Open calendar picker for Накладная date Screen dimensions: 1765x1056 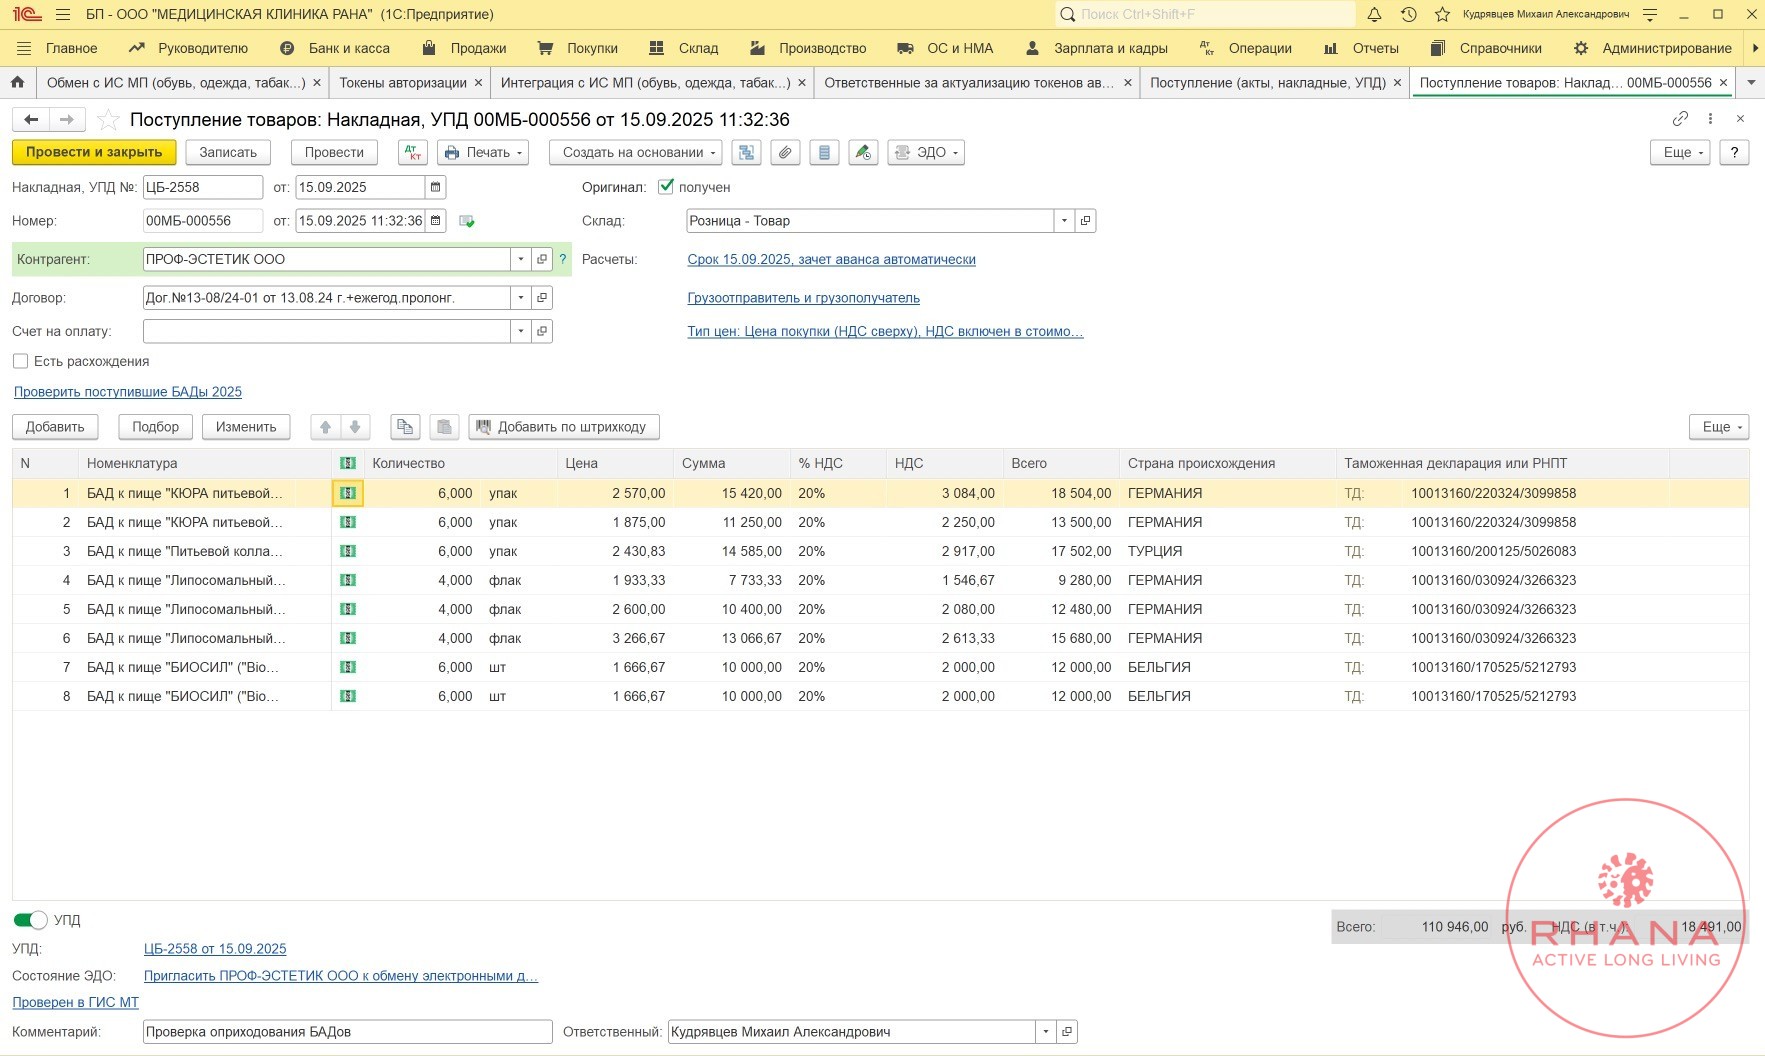pos(435,187)
